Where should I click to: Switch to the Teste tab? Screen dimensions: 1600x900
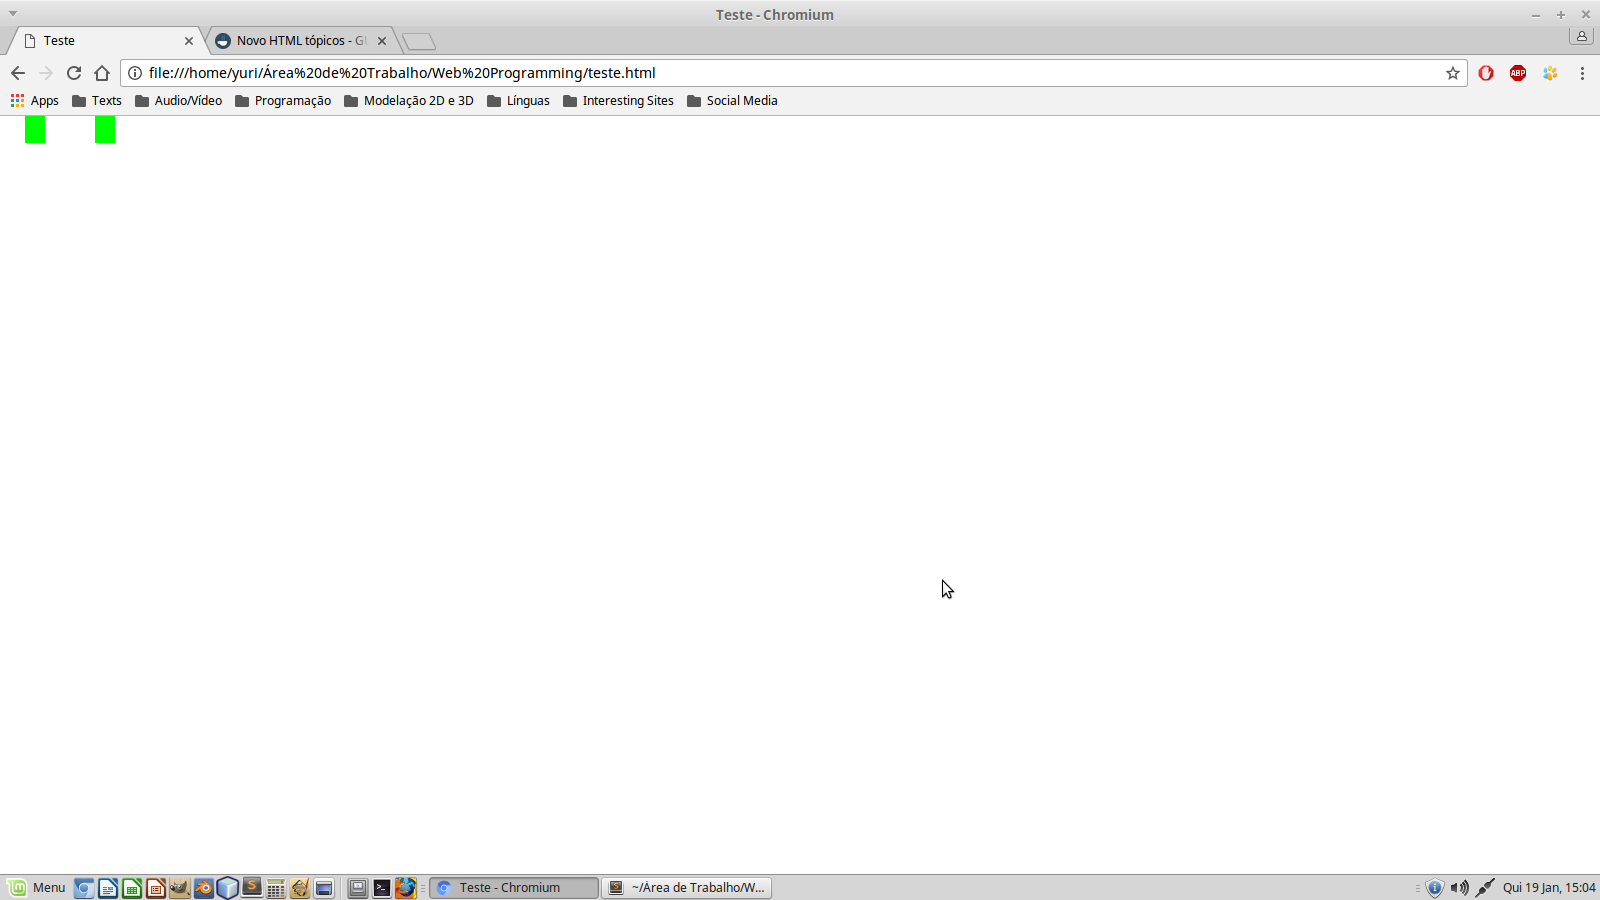coord(105,41)
